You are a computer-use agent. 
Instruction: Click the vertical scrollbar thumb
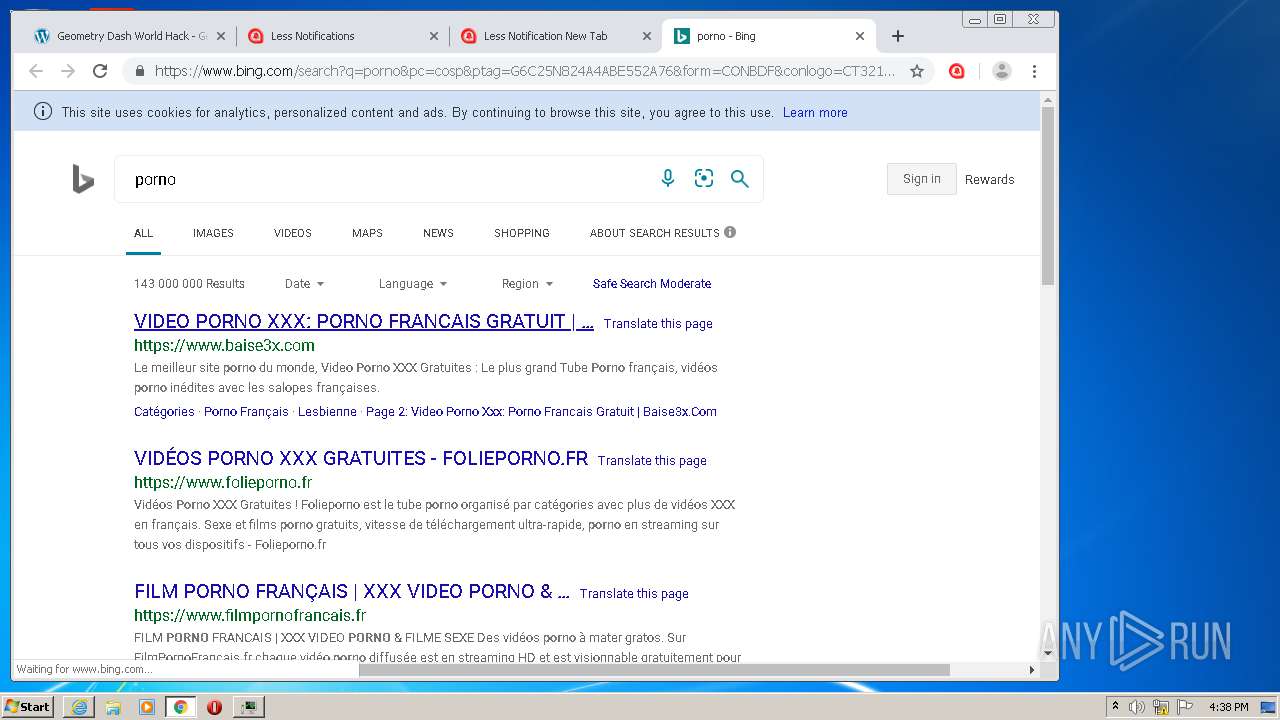coord(1048,195)
